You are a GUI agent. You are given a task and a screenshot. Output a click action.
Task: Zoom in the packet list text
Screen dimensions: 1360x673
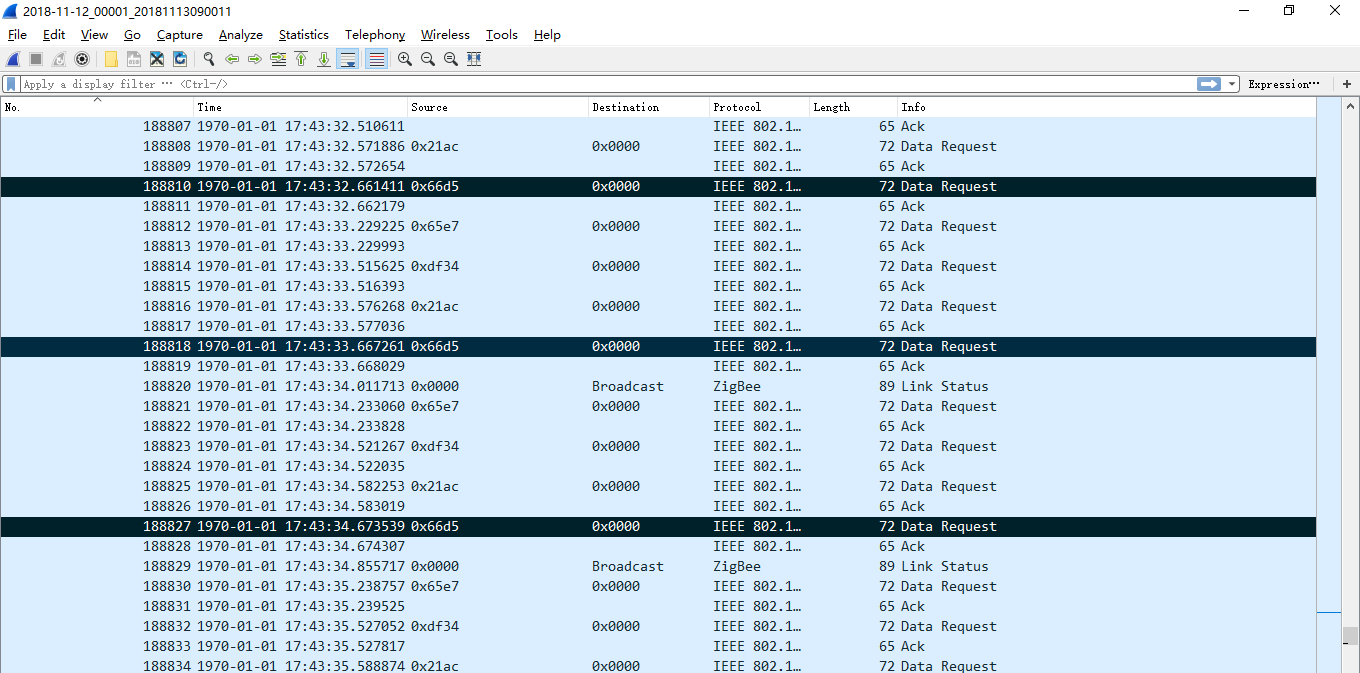405,59
